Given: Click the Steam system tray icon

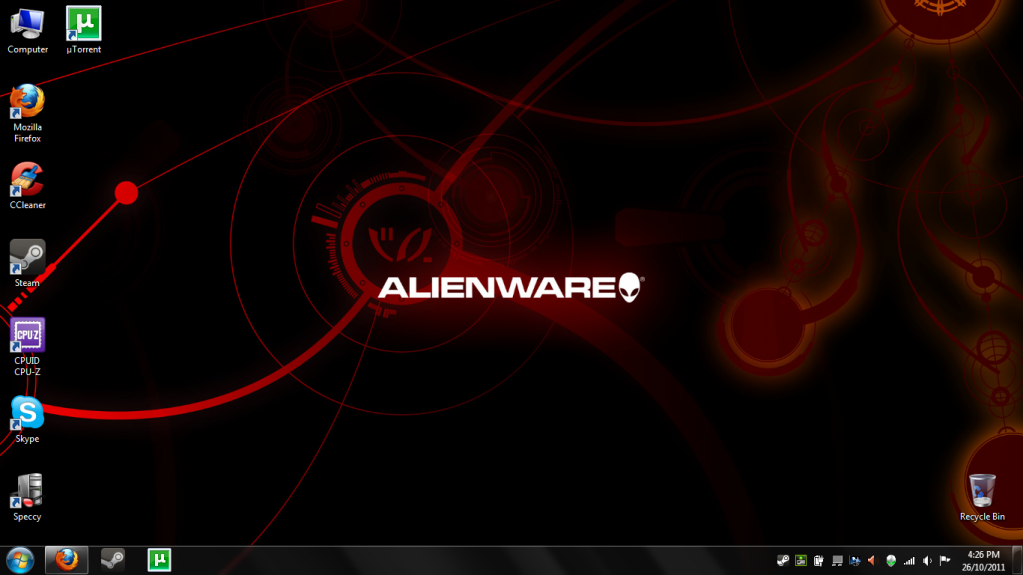Looking at the screenshot, I should click(783, 561).
